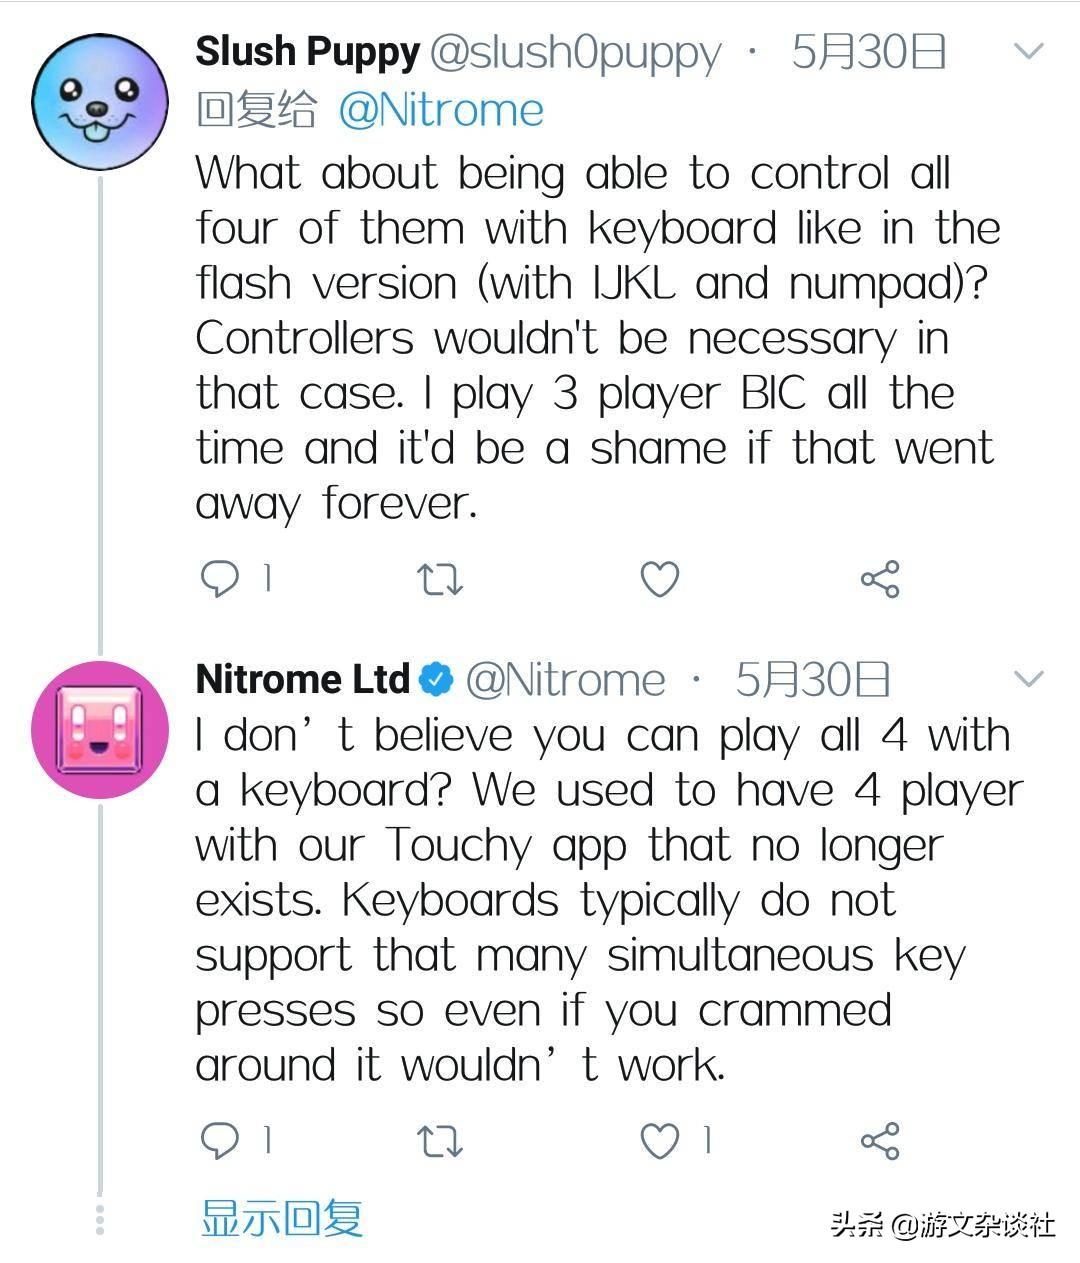Click the Slush Puppy display name
Viewport: 1080px width, 1263px height.
click(x=307, y=52)
